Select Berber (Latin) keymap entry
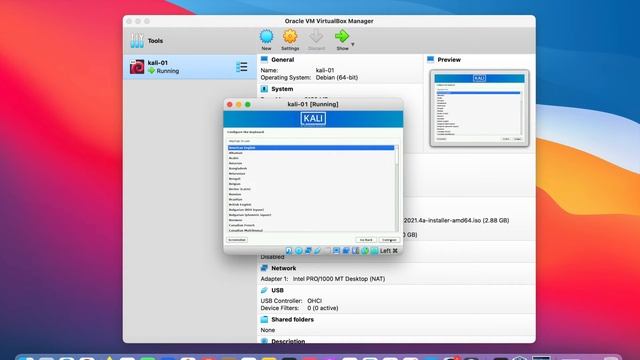 click(240, 189)
